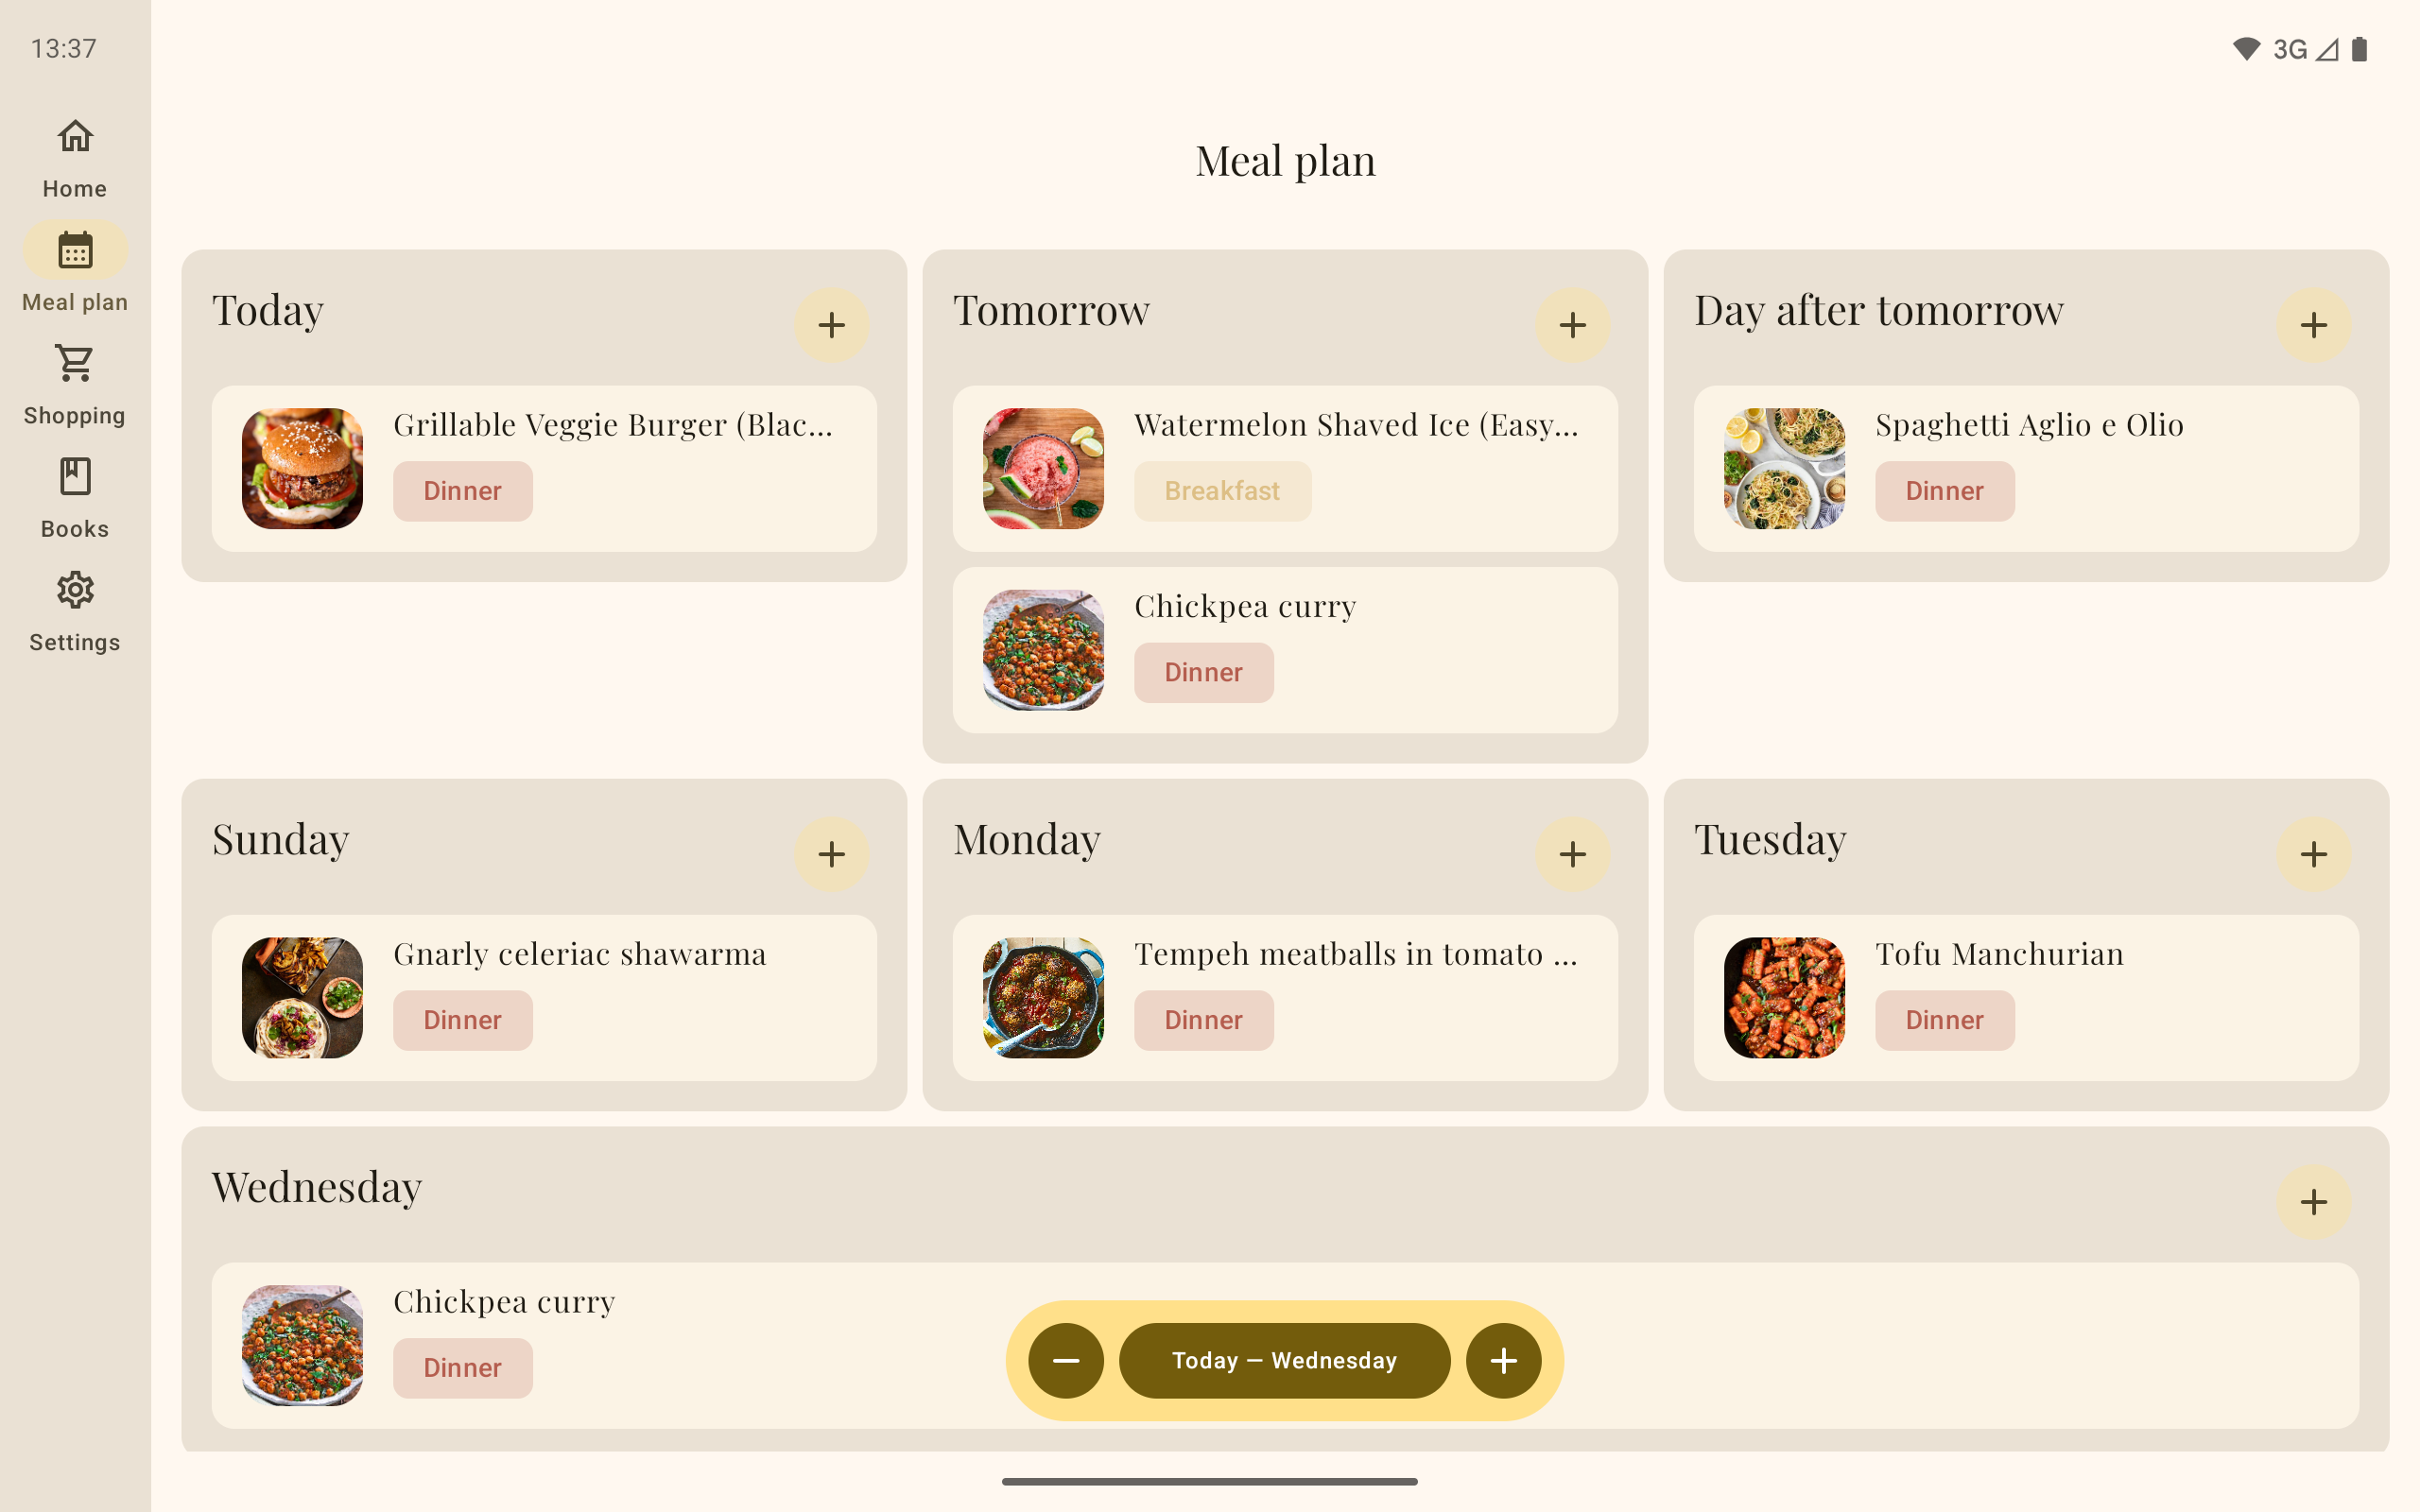Go to the Home tab
2420x1512 pixels.
point(75,158)
